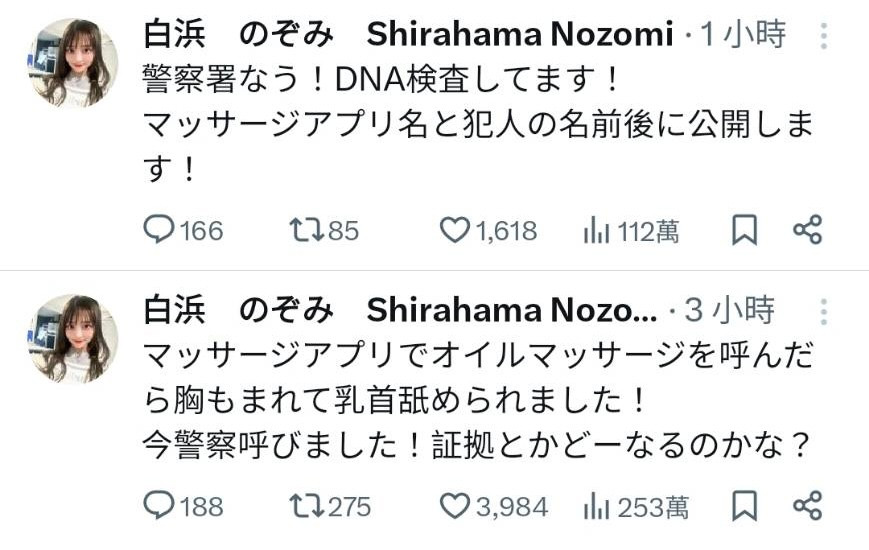Open more options on the 1 小時 tweet

click(824, 36)
